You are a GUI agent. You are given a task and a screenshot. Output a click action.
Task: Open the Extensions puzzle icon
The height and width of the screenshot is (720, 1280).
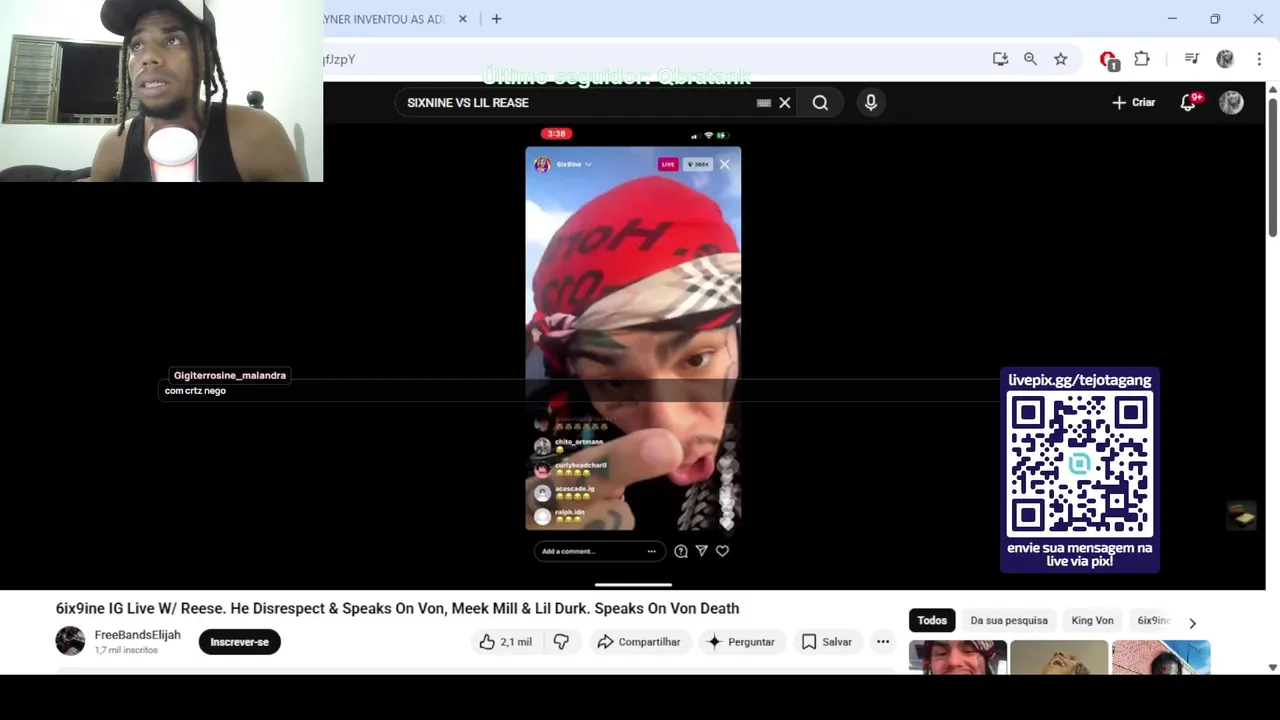pyautogui.click(x=1142, y=59)
